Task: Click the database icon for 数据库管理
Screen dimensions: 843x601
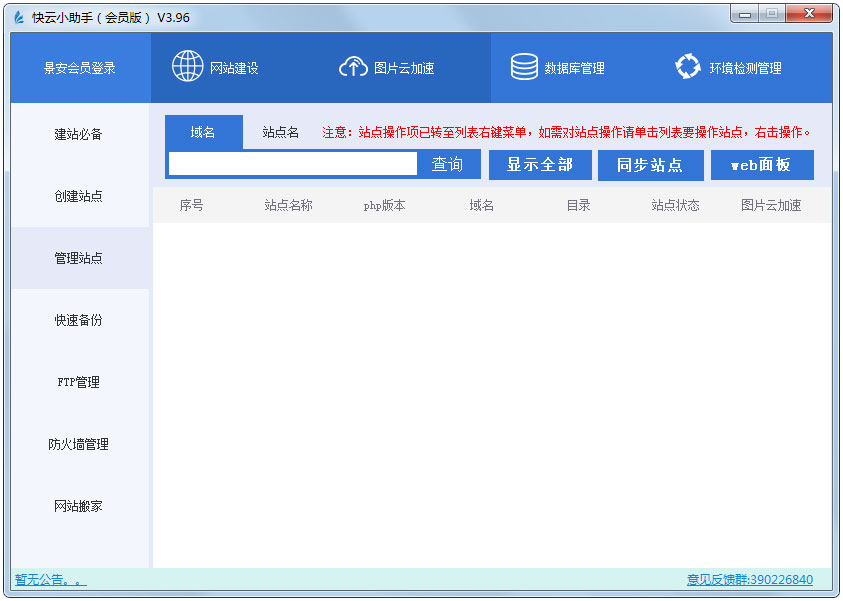Action: (x=524, y=67)
